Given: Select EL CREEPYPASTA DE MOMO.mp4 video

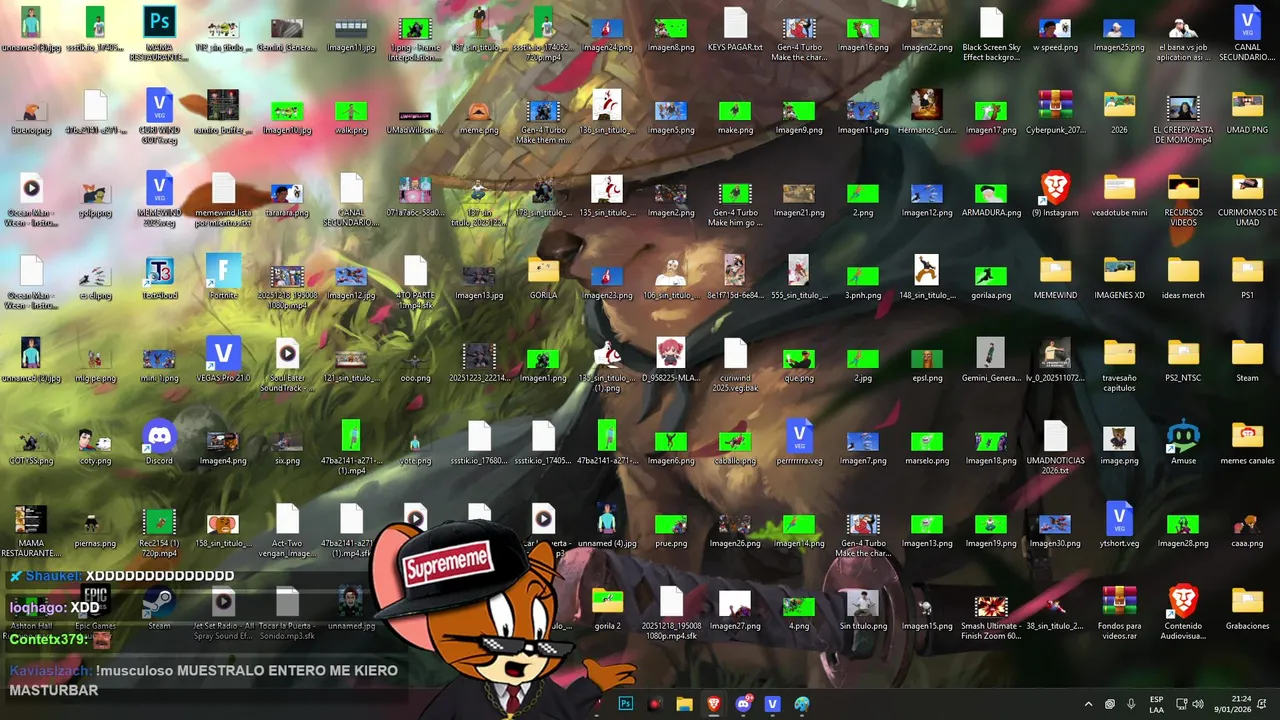Looking at the screenshot, I should tap(1183, 116).
